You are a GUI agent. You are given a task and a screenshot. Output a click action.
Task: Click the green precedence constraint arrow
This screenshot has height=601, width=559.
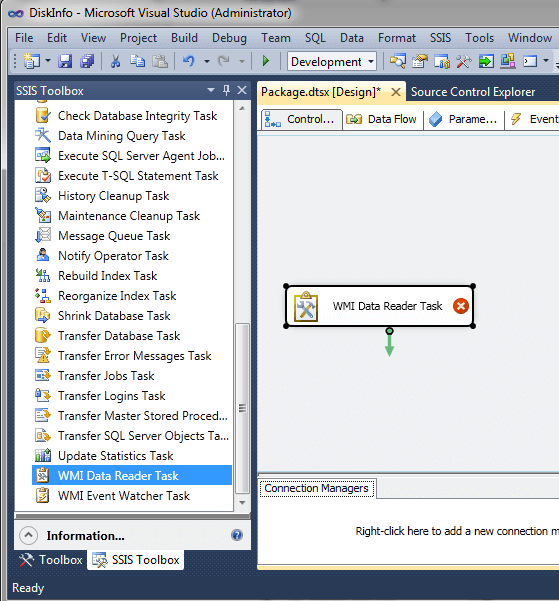389,342
